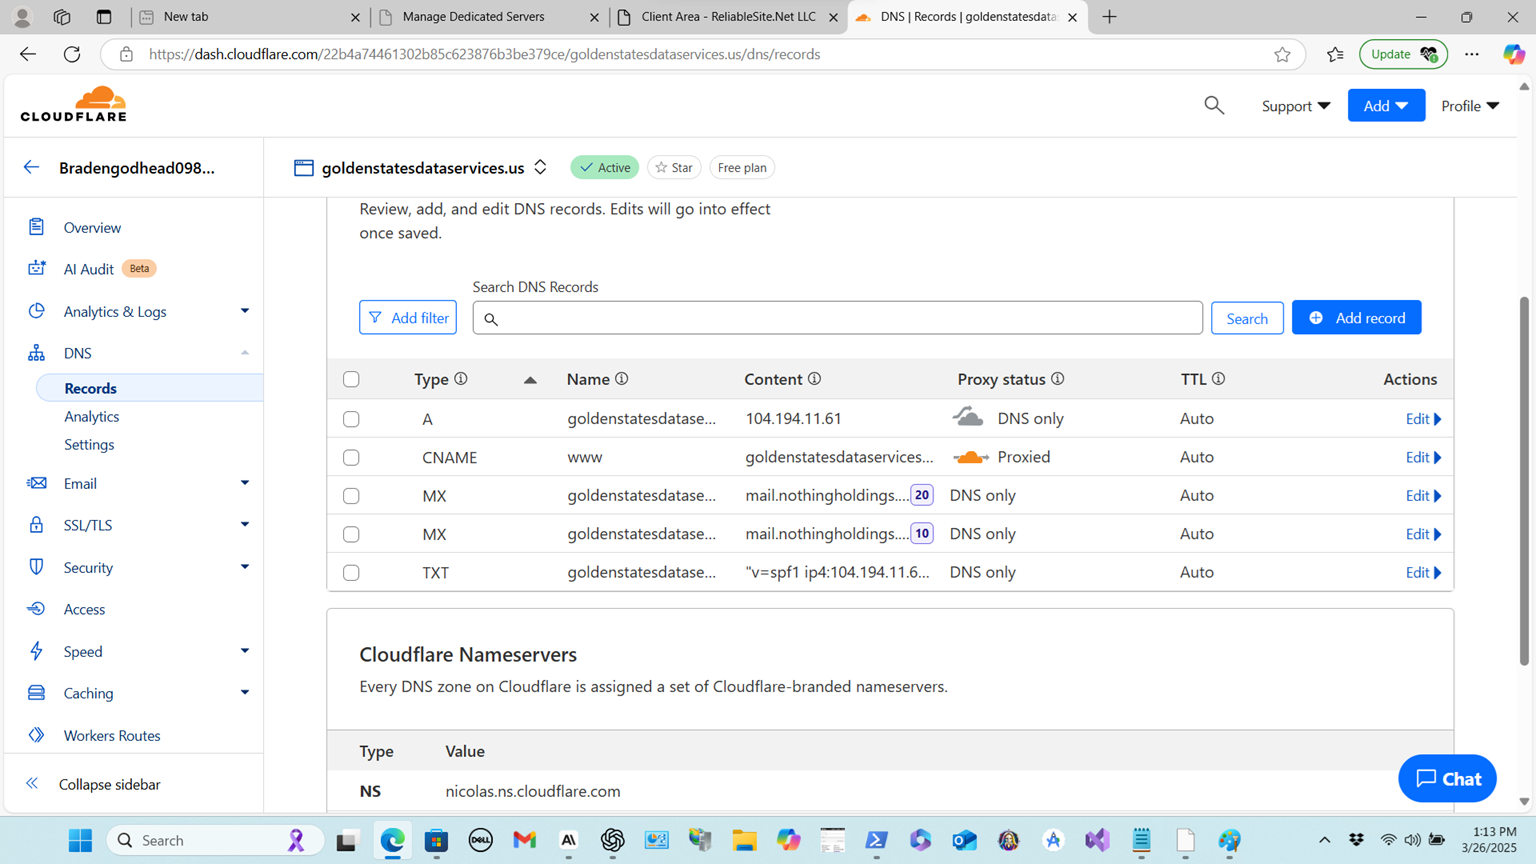Open Gmail from the taskbar

pyautogui.click(x=525, y=840)
